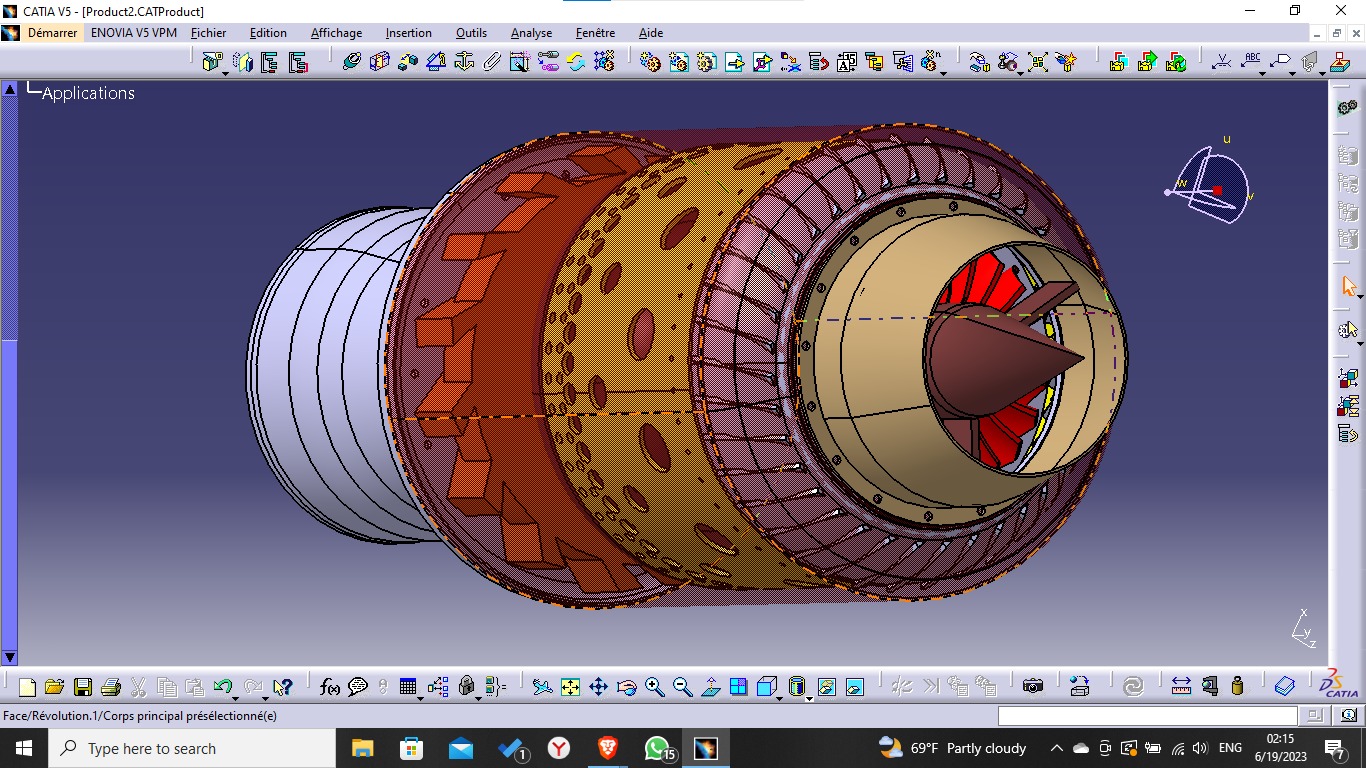This screenshot has width=1366, height=768.
Task: Click the Design Table icon
Action: [x=407, y=687]
